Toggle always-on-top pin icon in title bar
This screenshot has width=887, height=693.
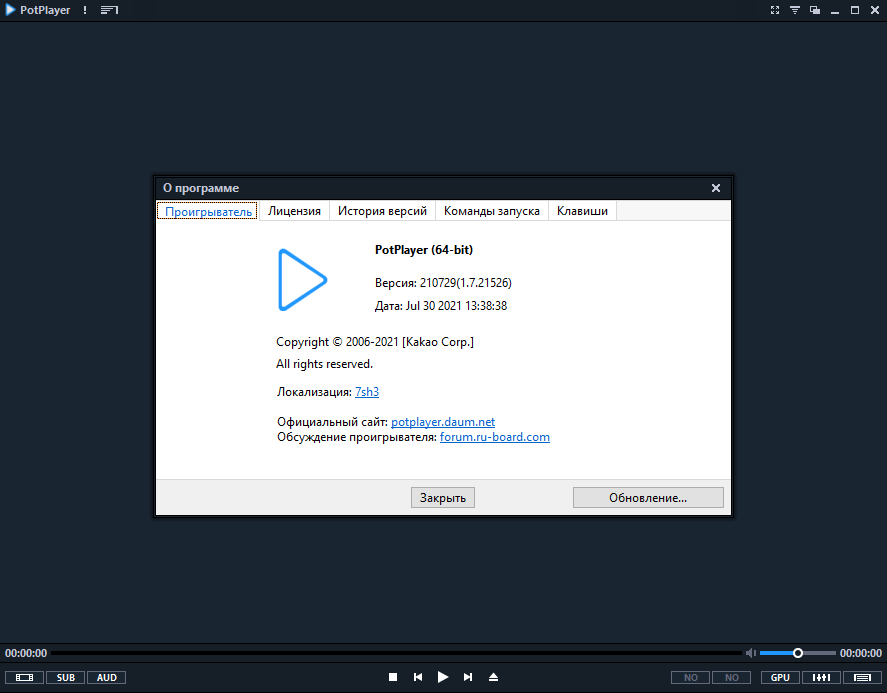click(x=795, y=10)
